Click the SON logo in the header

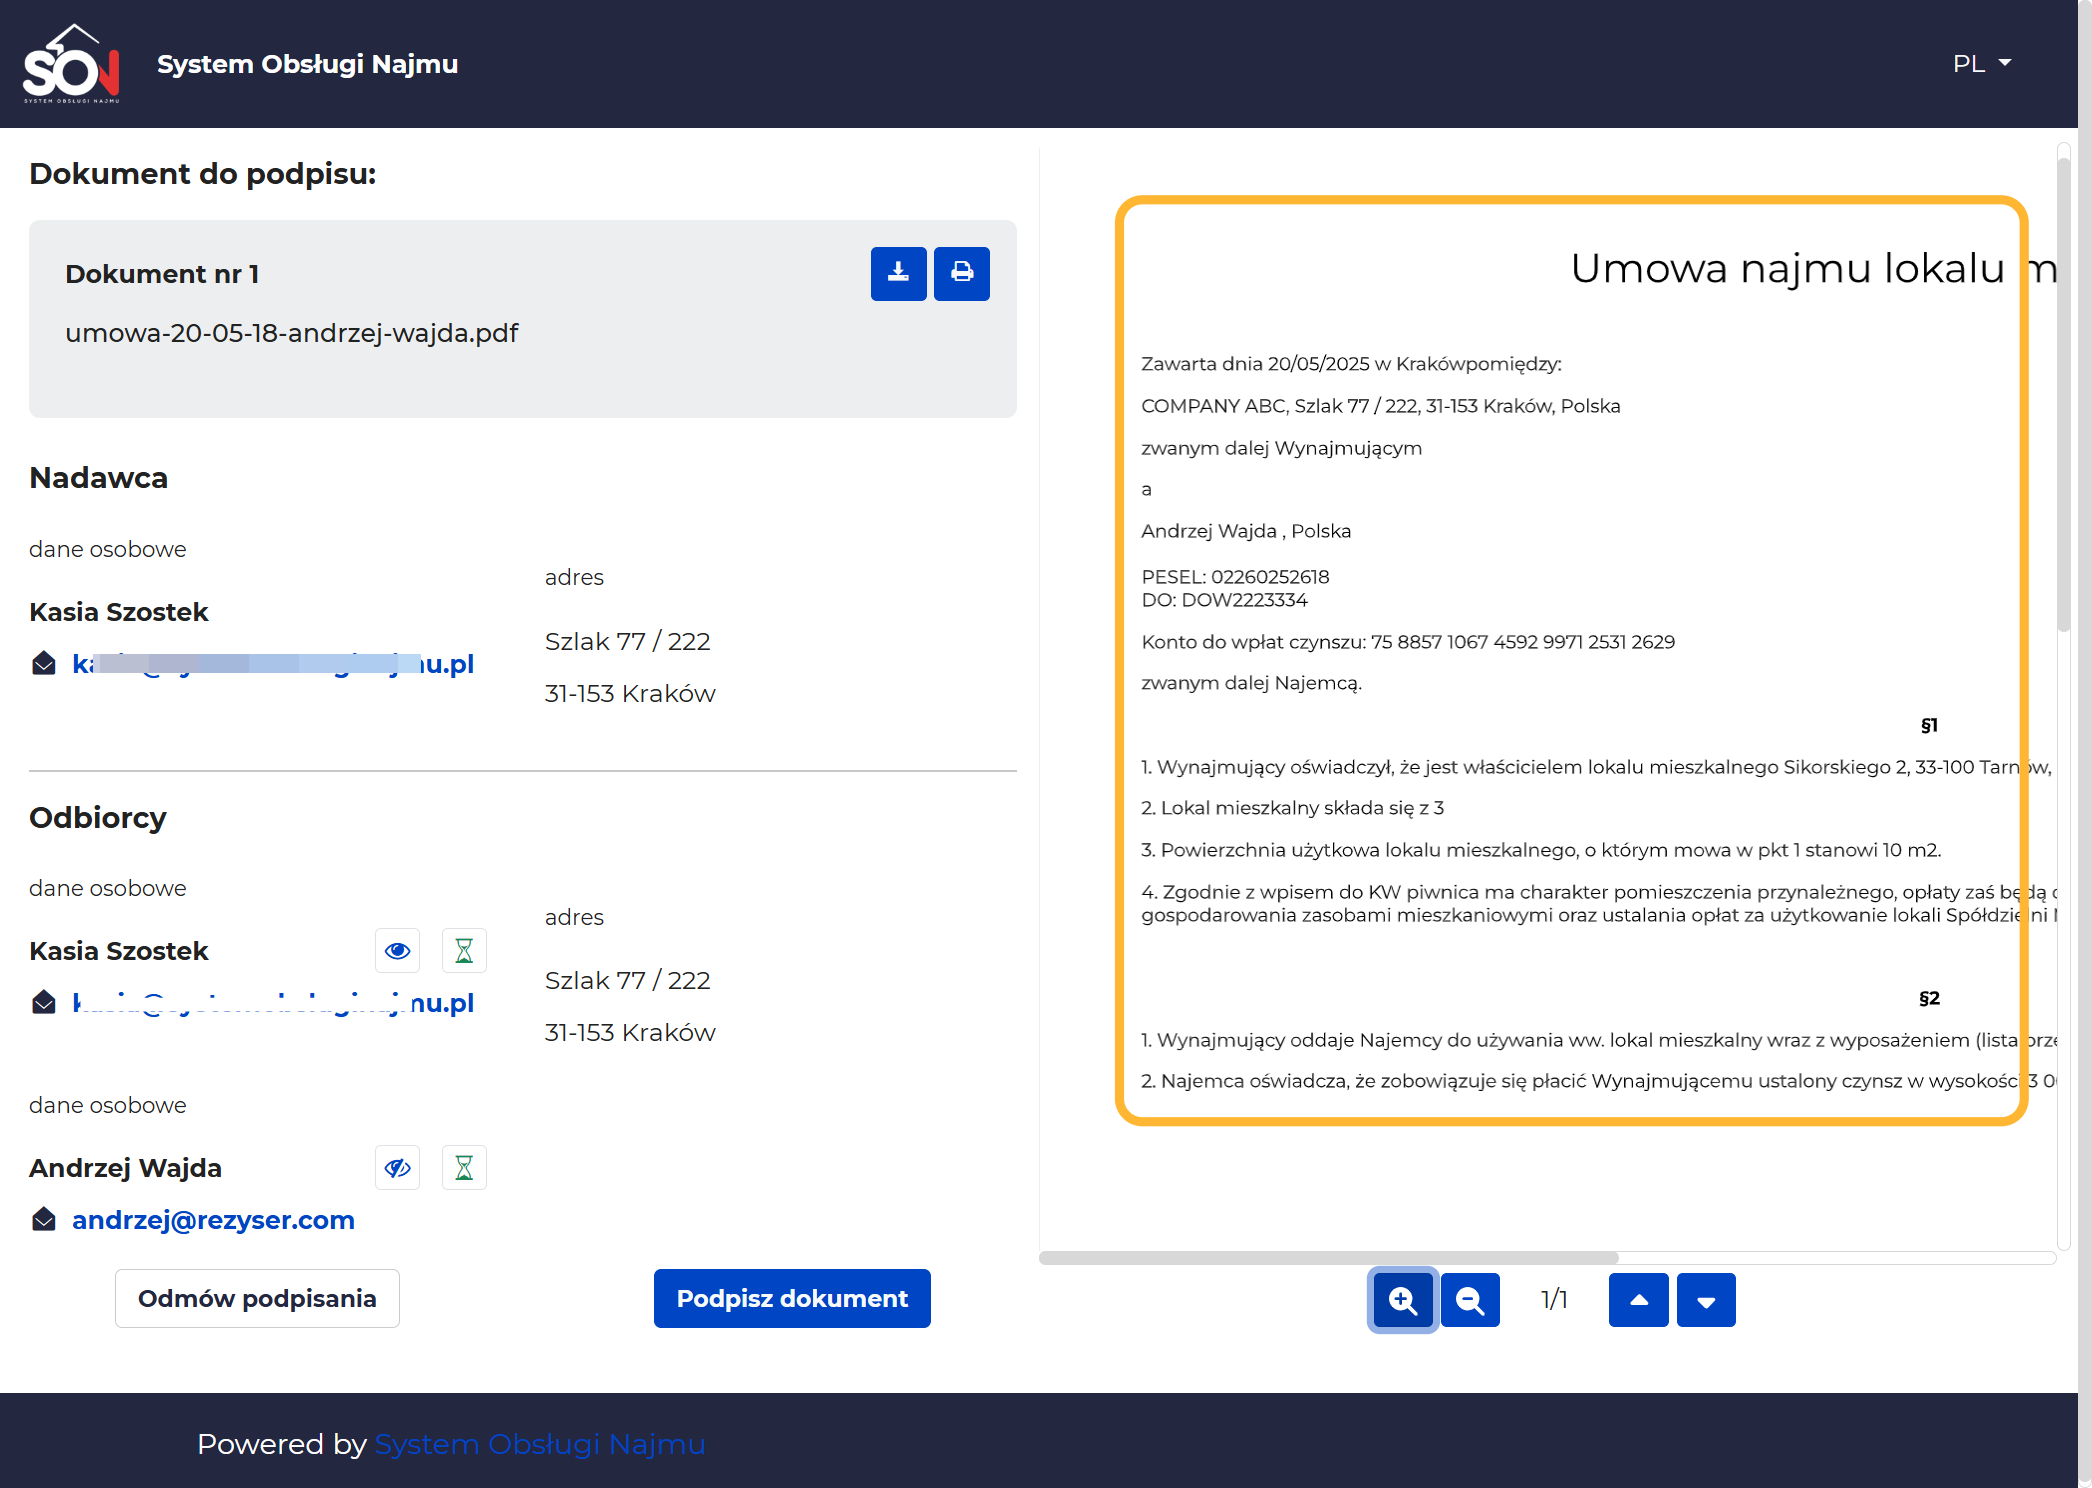point(71,64)
